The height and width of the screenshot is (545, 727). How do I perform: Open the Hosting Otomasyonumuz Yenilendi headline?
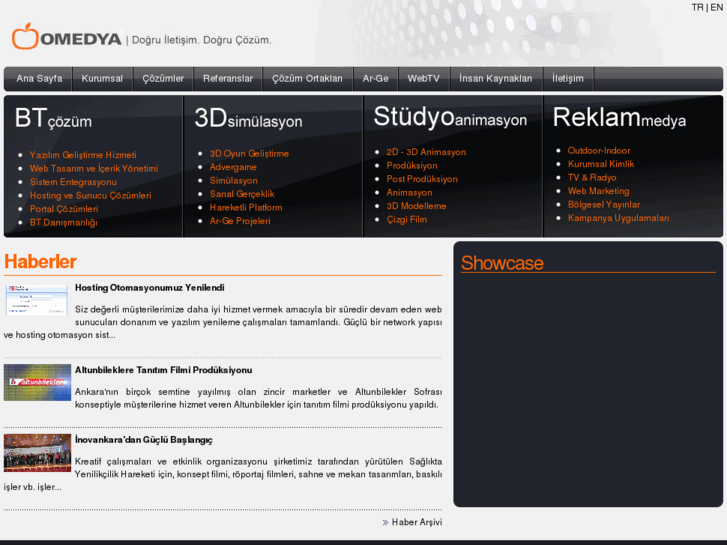point(149,288)
